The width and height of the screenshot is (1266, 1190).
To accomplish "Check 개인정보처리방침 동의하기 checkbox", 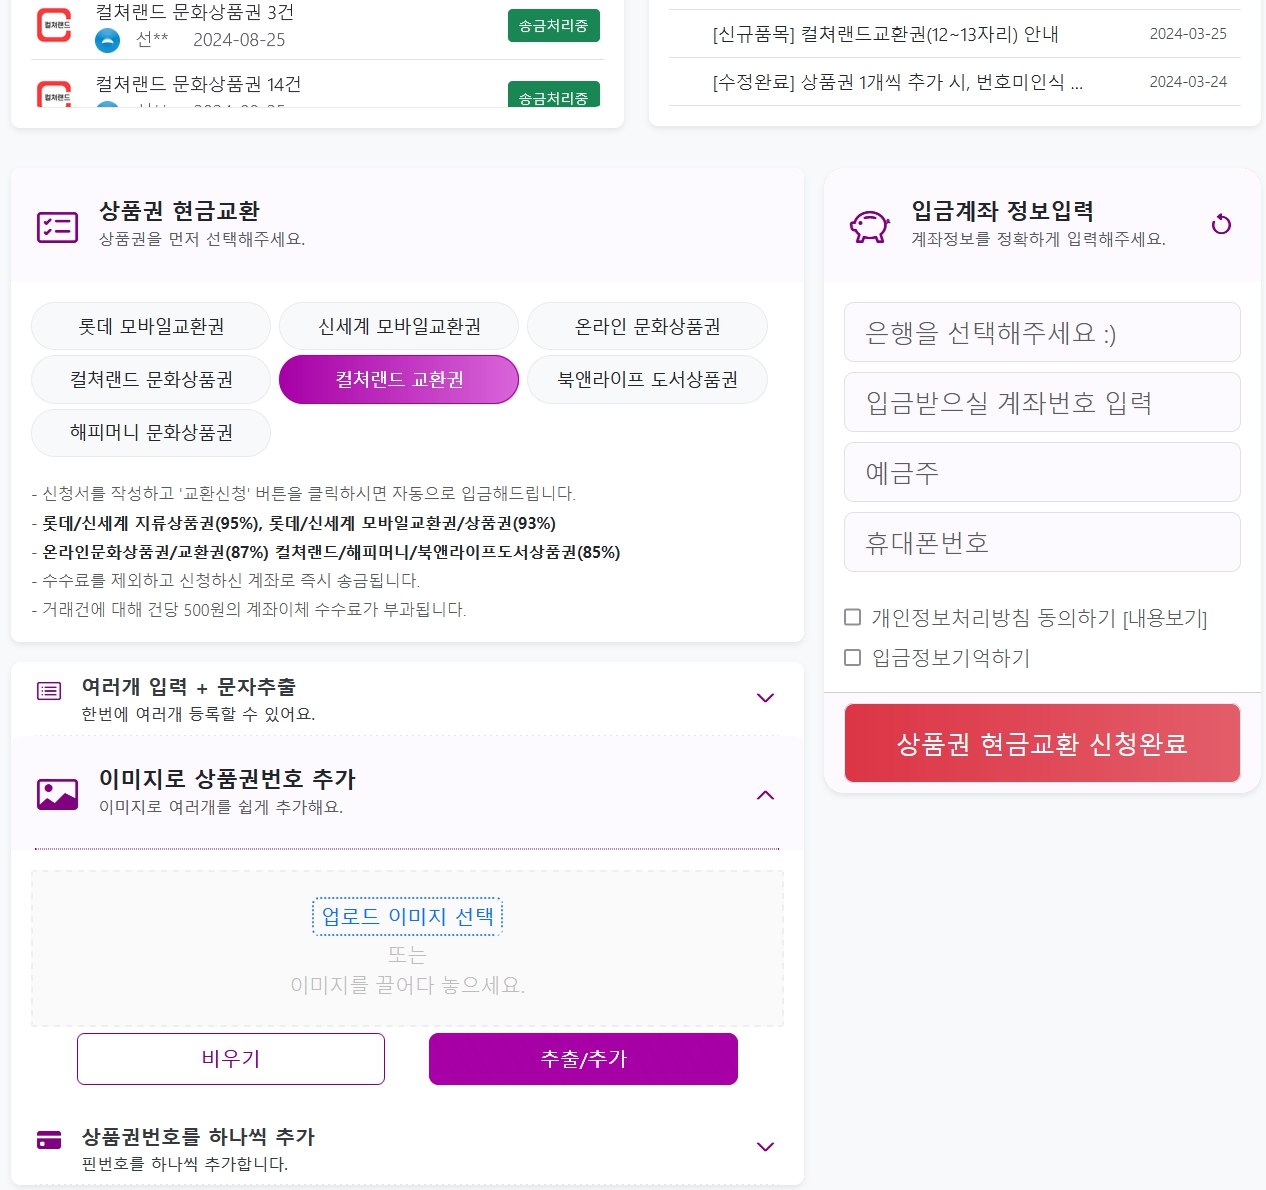I will click(x=853, y=617).
